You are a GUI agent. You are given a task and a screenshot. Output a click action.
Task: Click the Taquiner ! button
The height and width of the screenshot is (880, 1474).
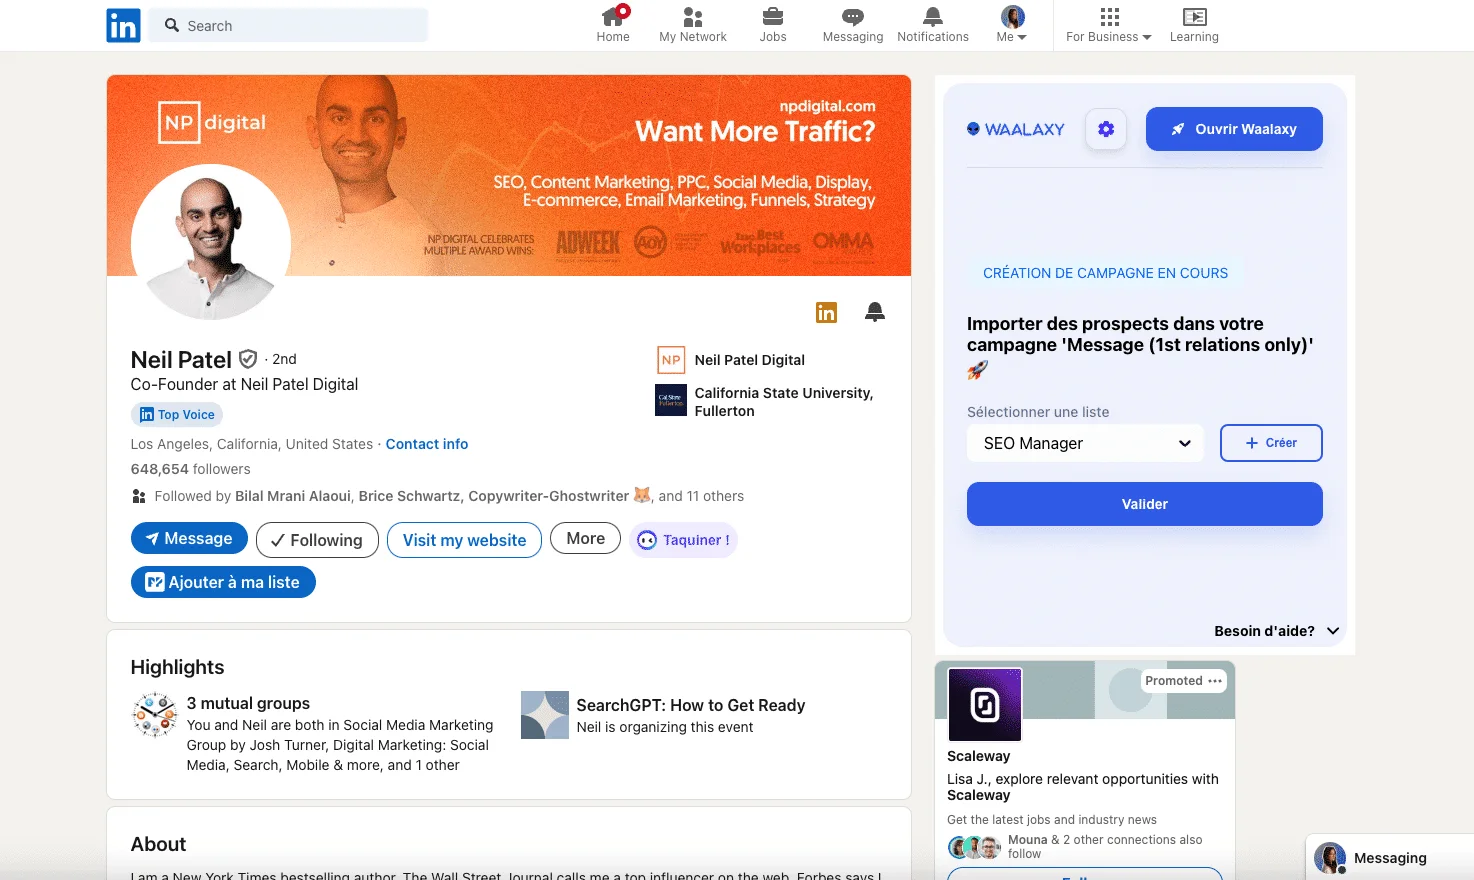pos(683,540)
